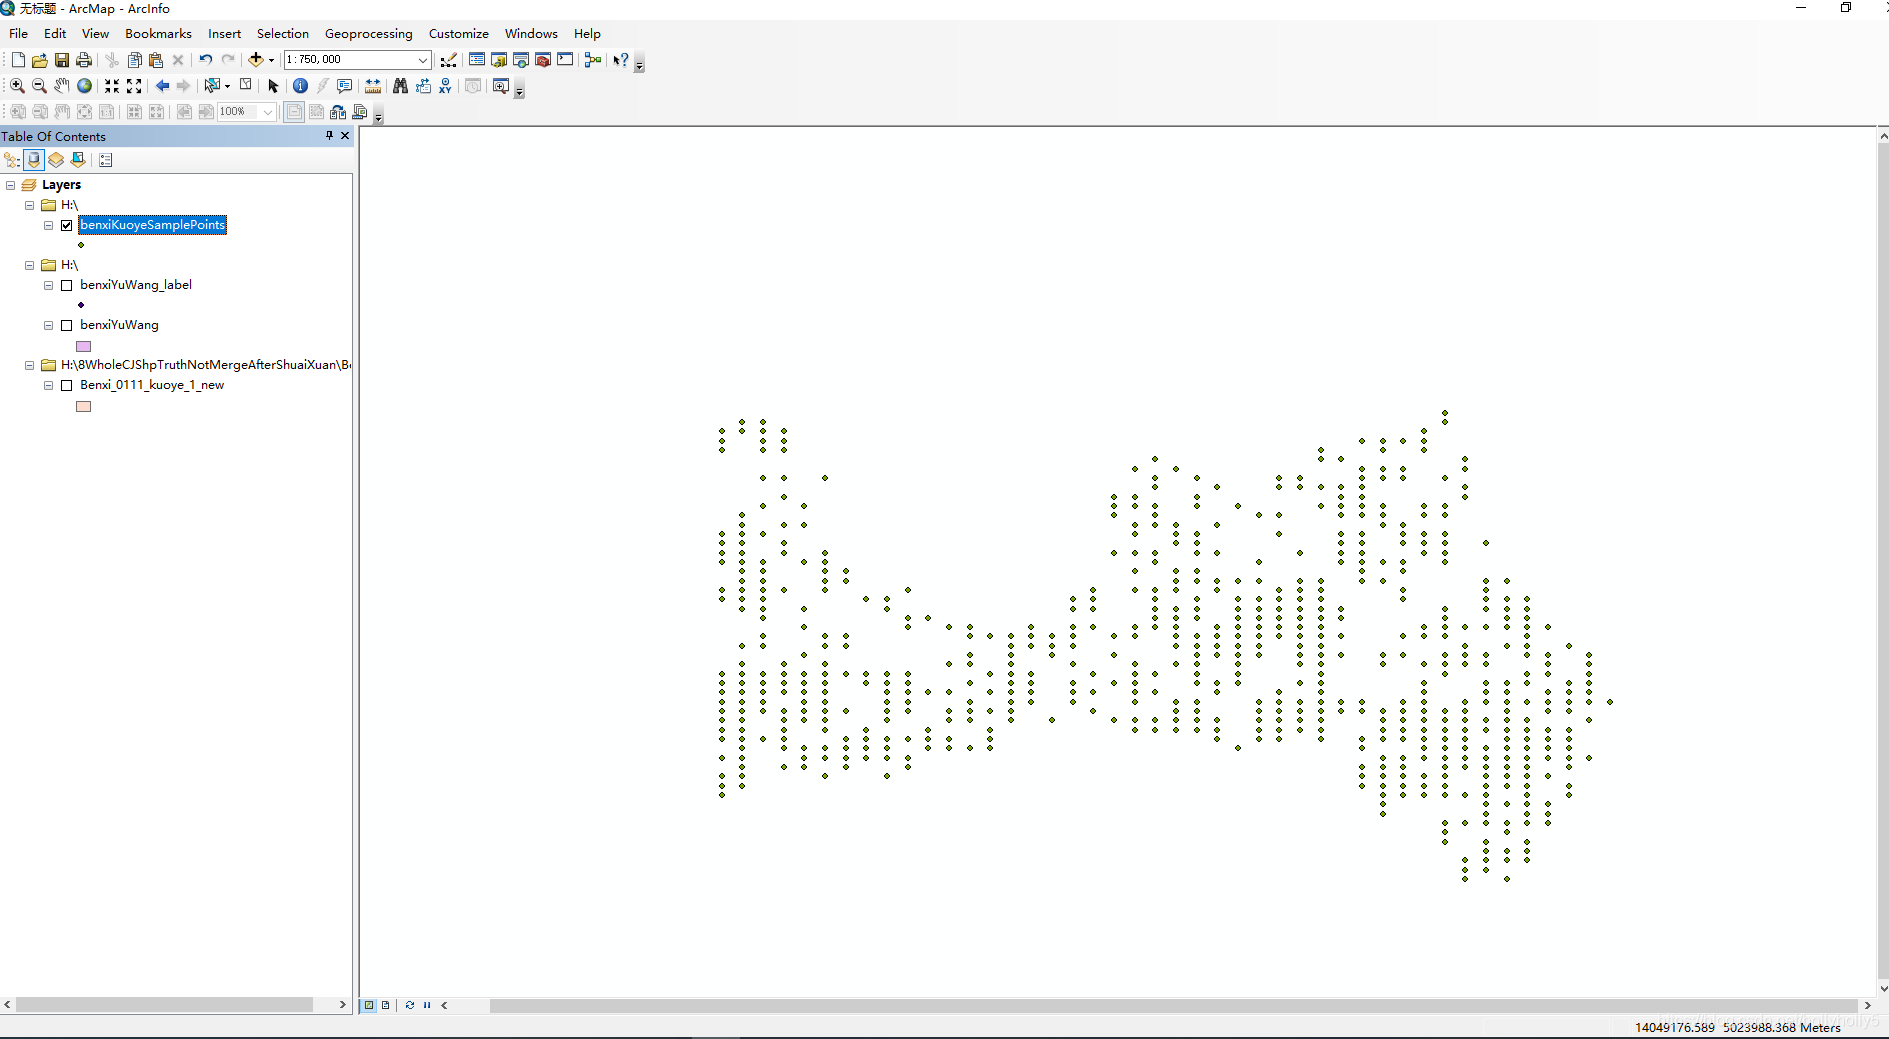Open the Bookmarks menu

point(158,34)
